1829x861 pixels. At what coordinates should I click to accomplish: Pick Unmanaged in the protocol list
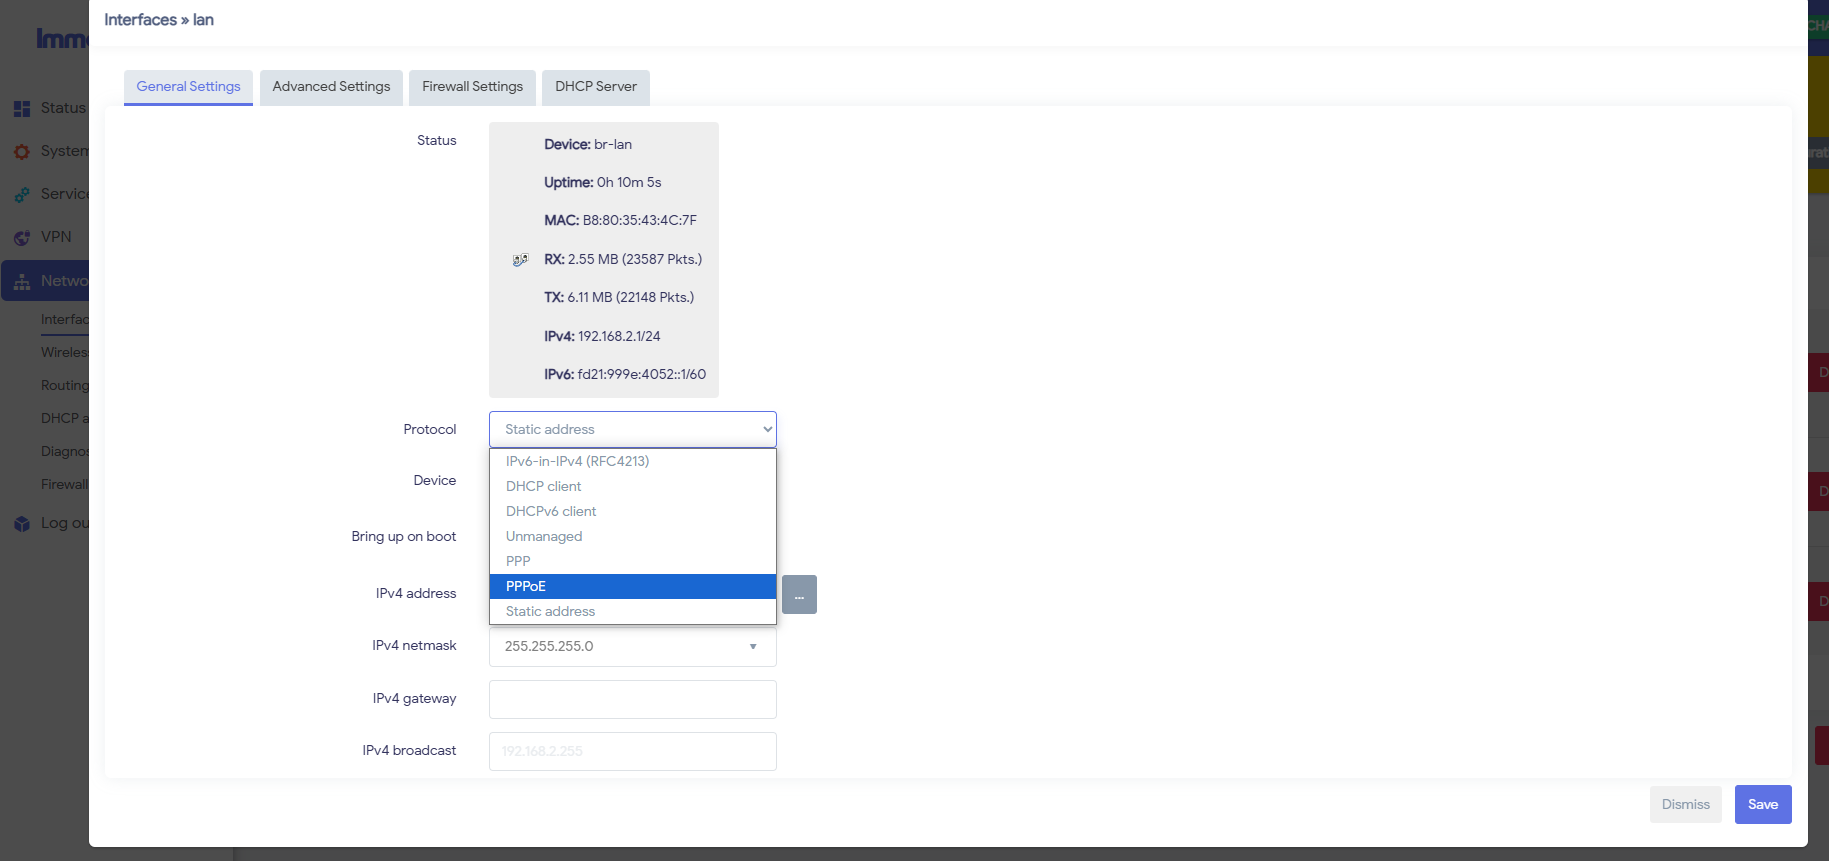pyautogui.click(x=633, y=536)
